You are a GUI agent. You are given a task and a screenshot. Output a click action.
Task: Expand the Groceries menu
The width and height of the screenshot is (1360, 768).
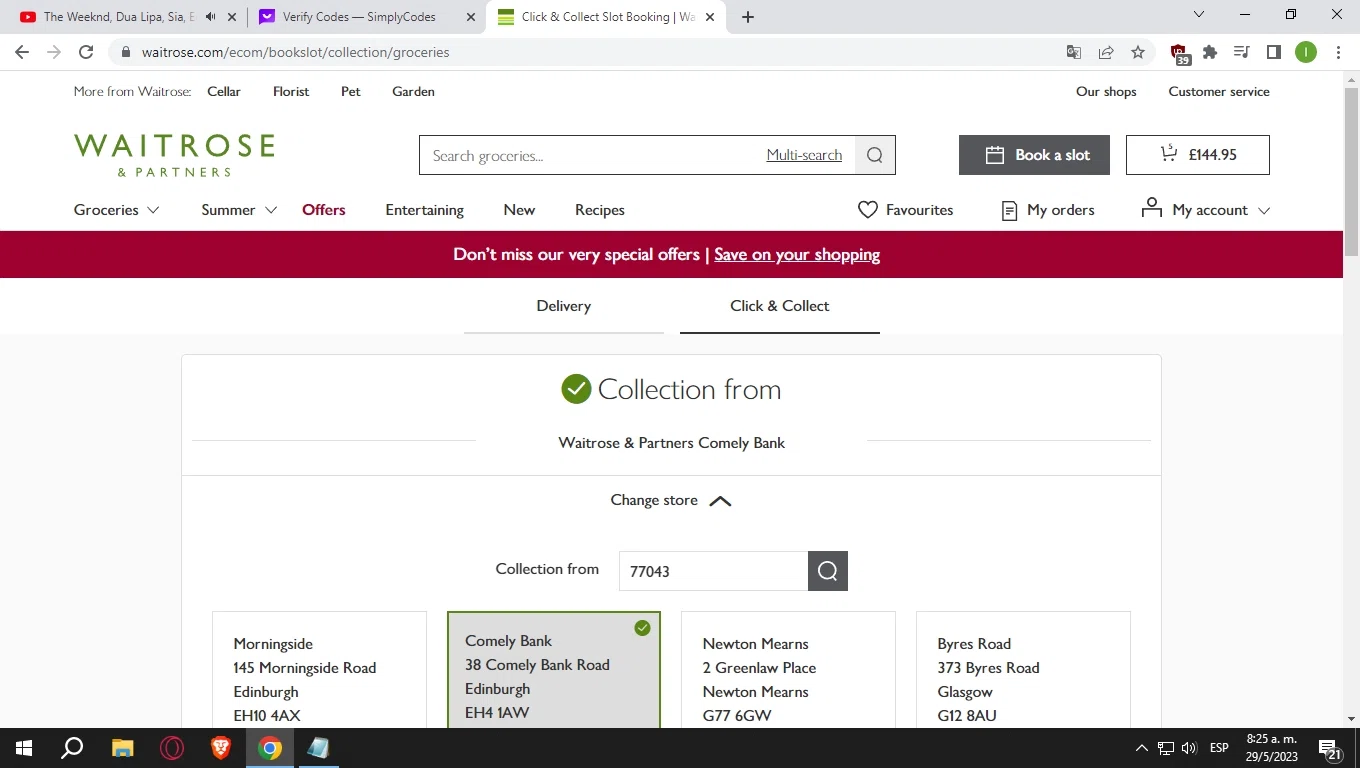[116, 210]
